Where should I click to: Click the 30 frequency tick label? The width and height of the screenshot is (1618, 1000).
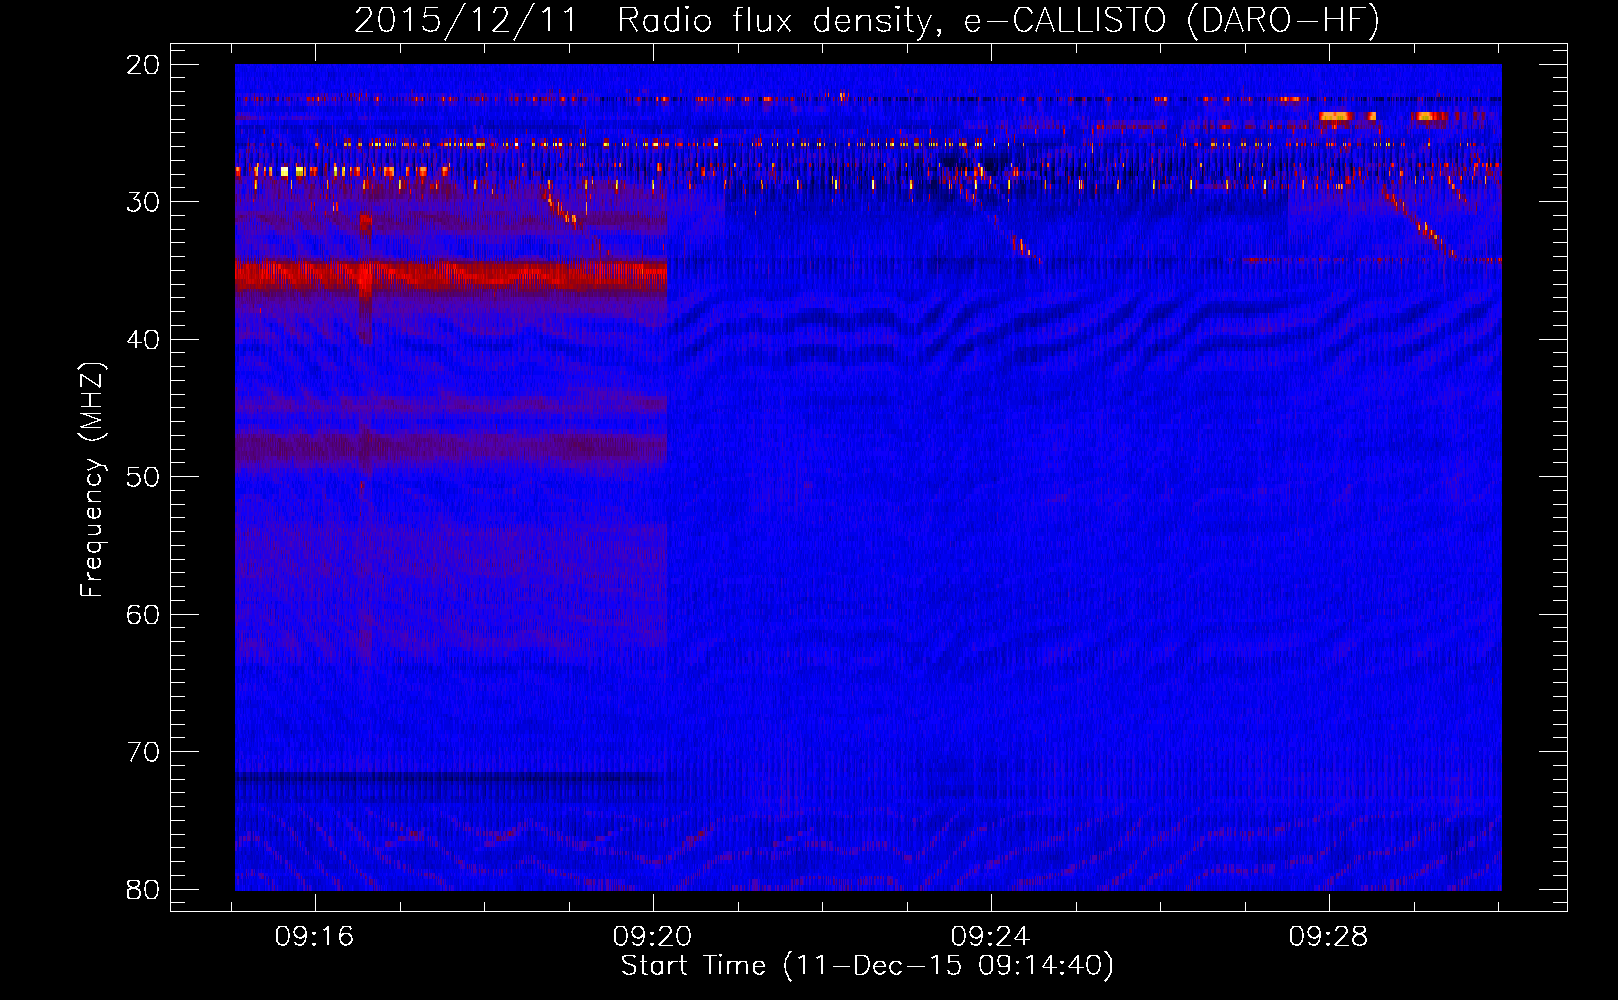coord(144,202)
